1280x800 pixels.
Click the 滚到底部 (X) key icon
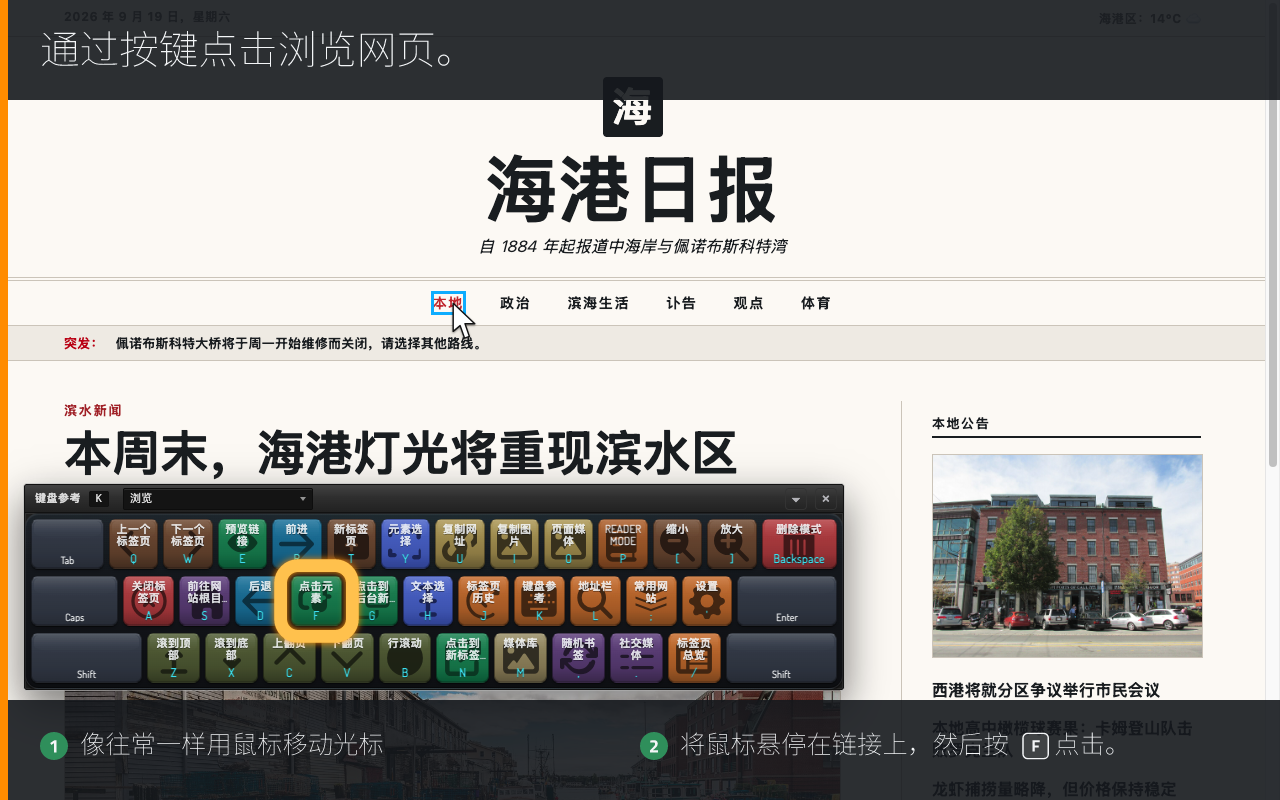point(231,658)
